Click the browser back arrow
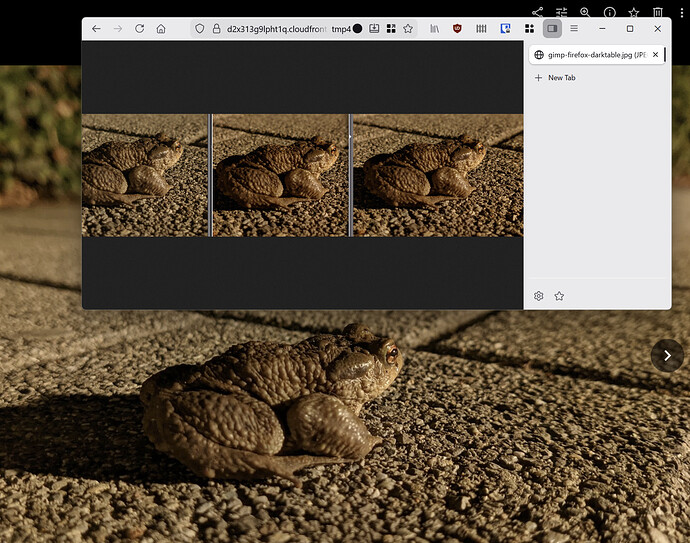This screenshot has width=690, height=543. click(x=96, y=29)
